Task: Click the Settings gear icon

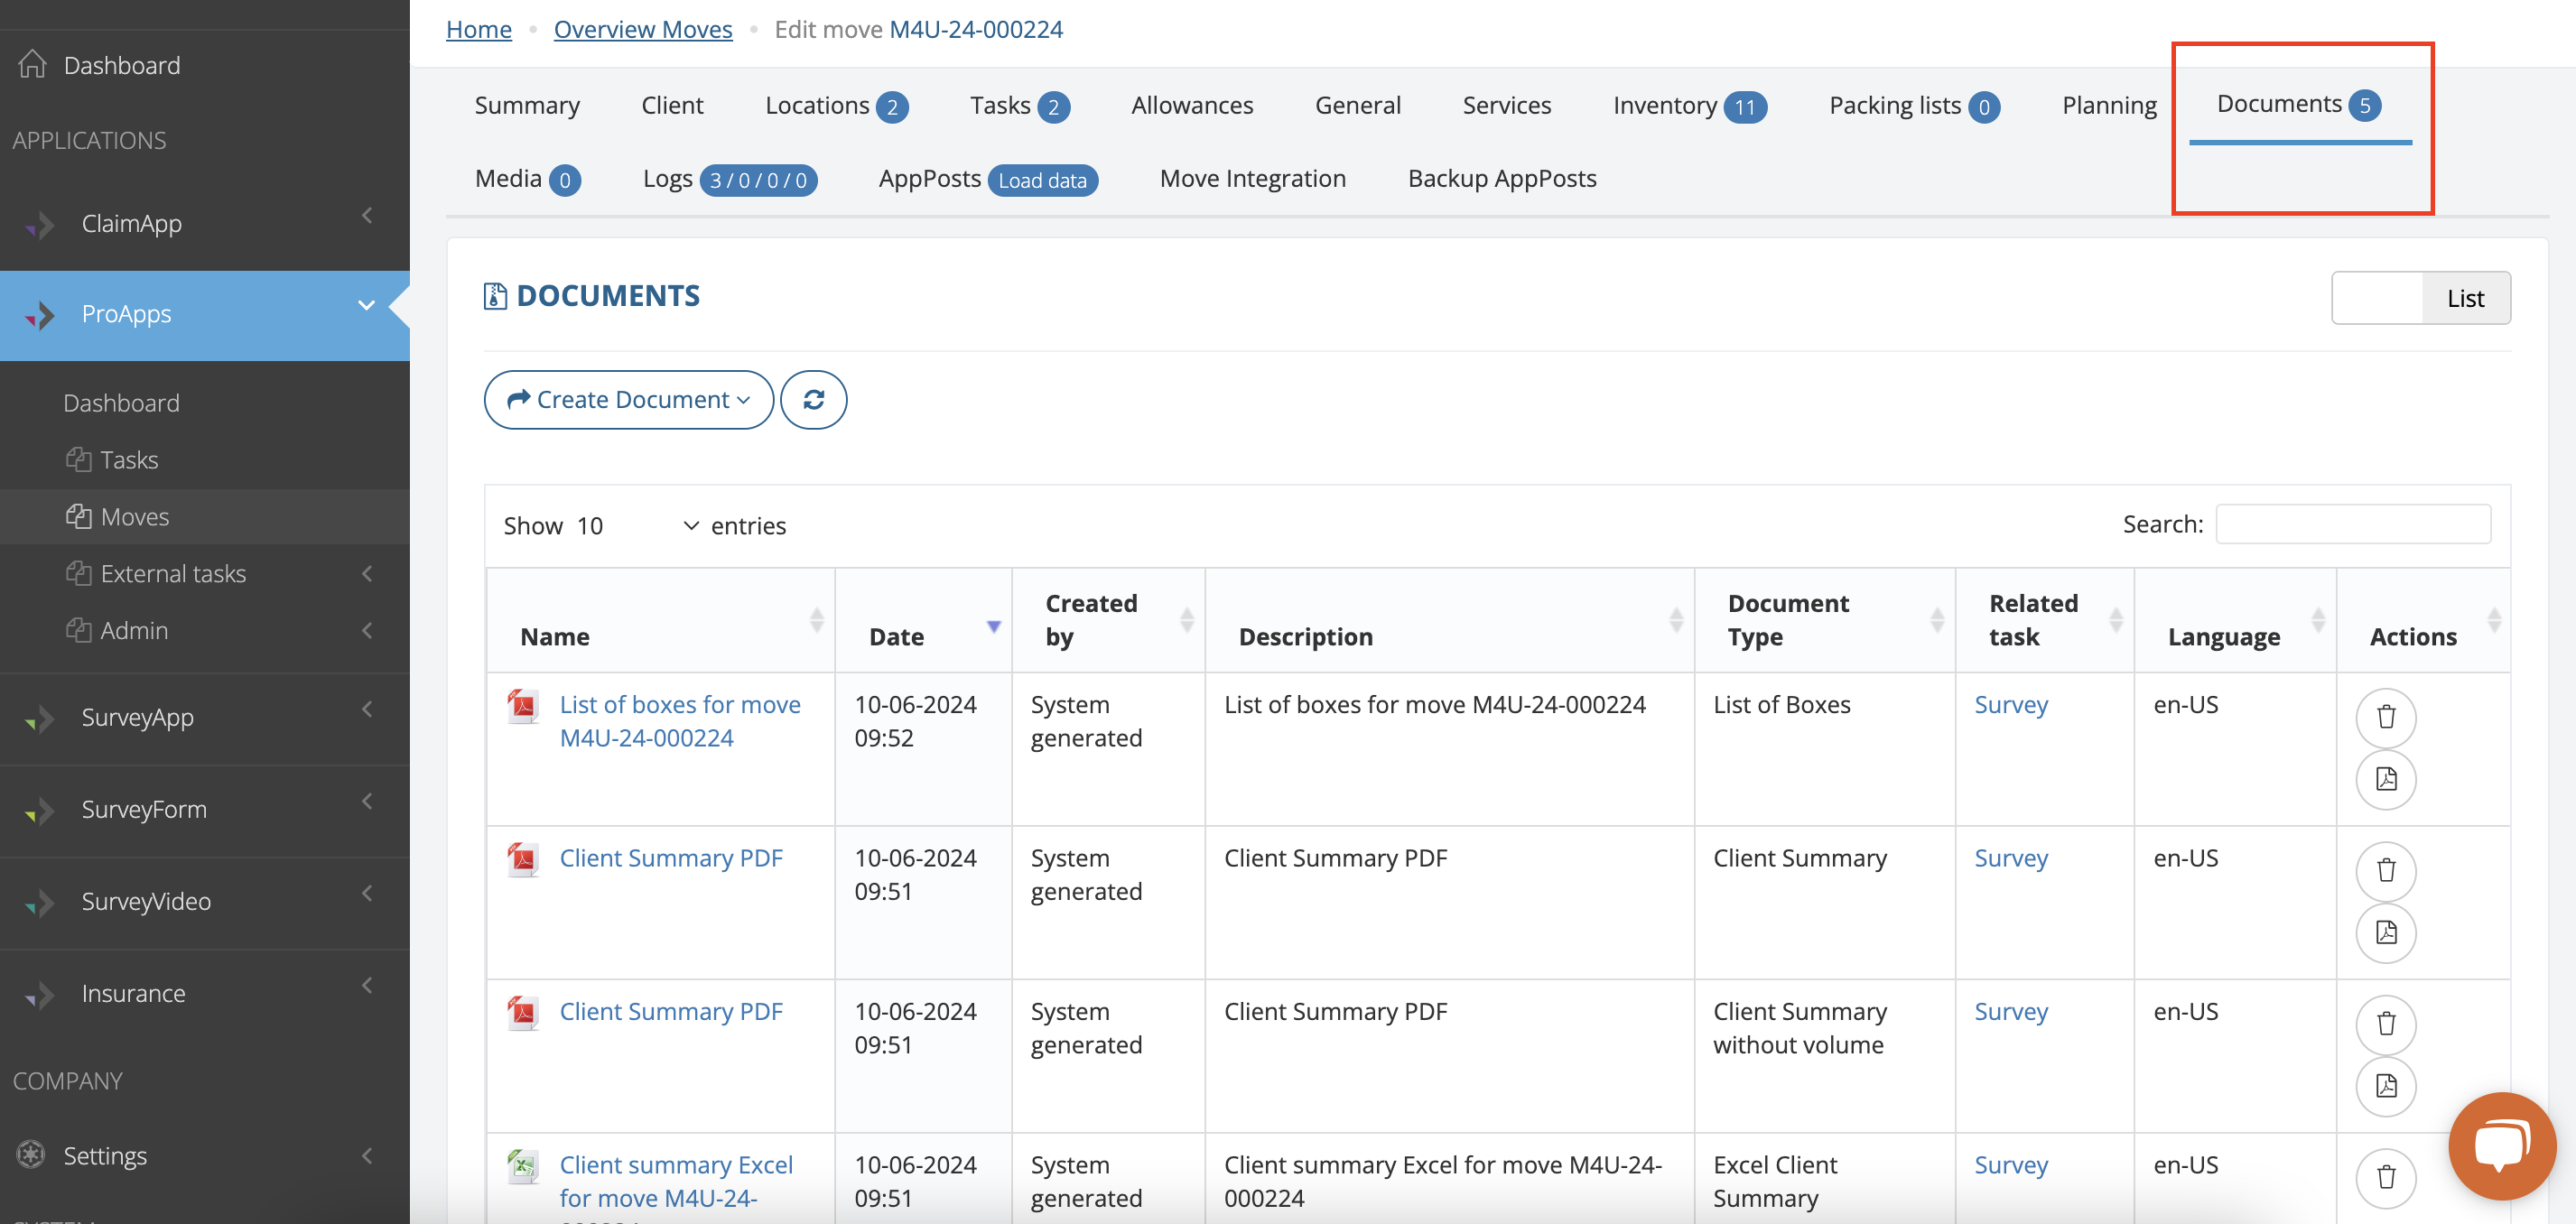Action: coord(31,1155)
